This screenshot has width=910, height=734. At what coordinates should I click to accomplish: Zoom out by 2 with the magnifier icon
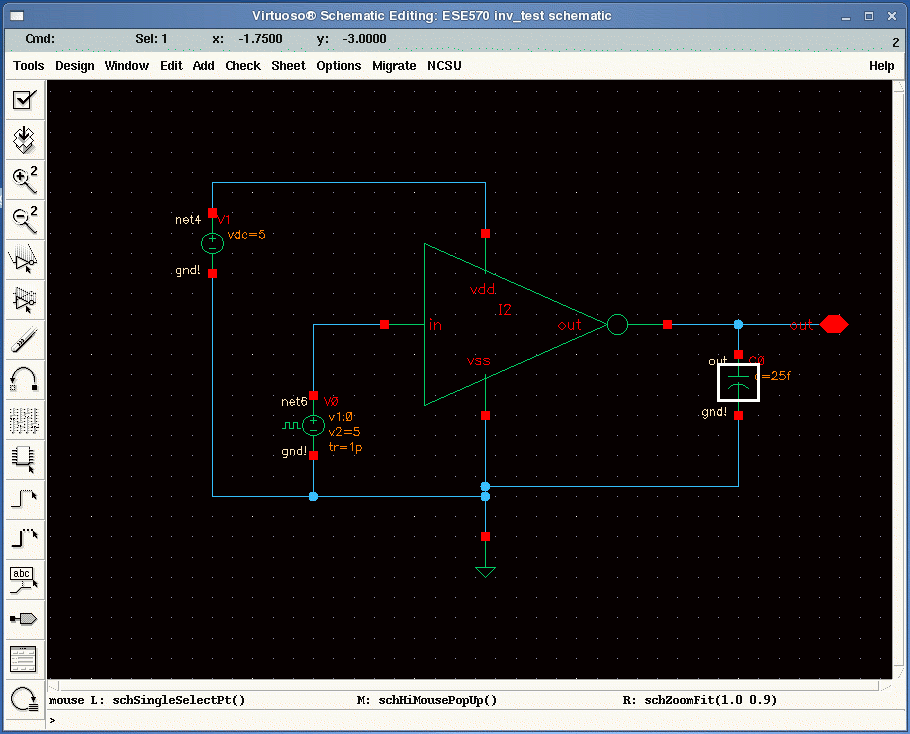[24, 220]
